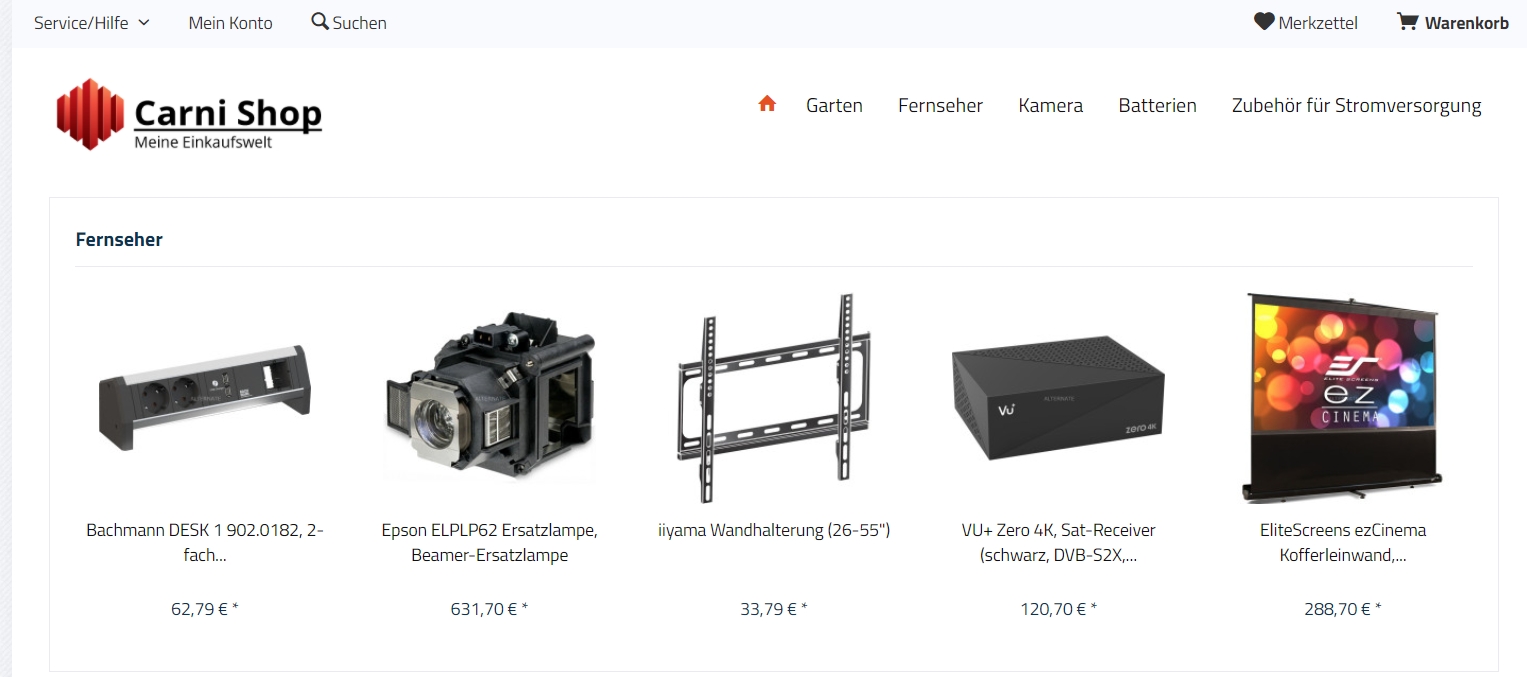Select Fernseher in the navigation menu
This screenshot has height=677, width=1527.
pos(940,105)
